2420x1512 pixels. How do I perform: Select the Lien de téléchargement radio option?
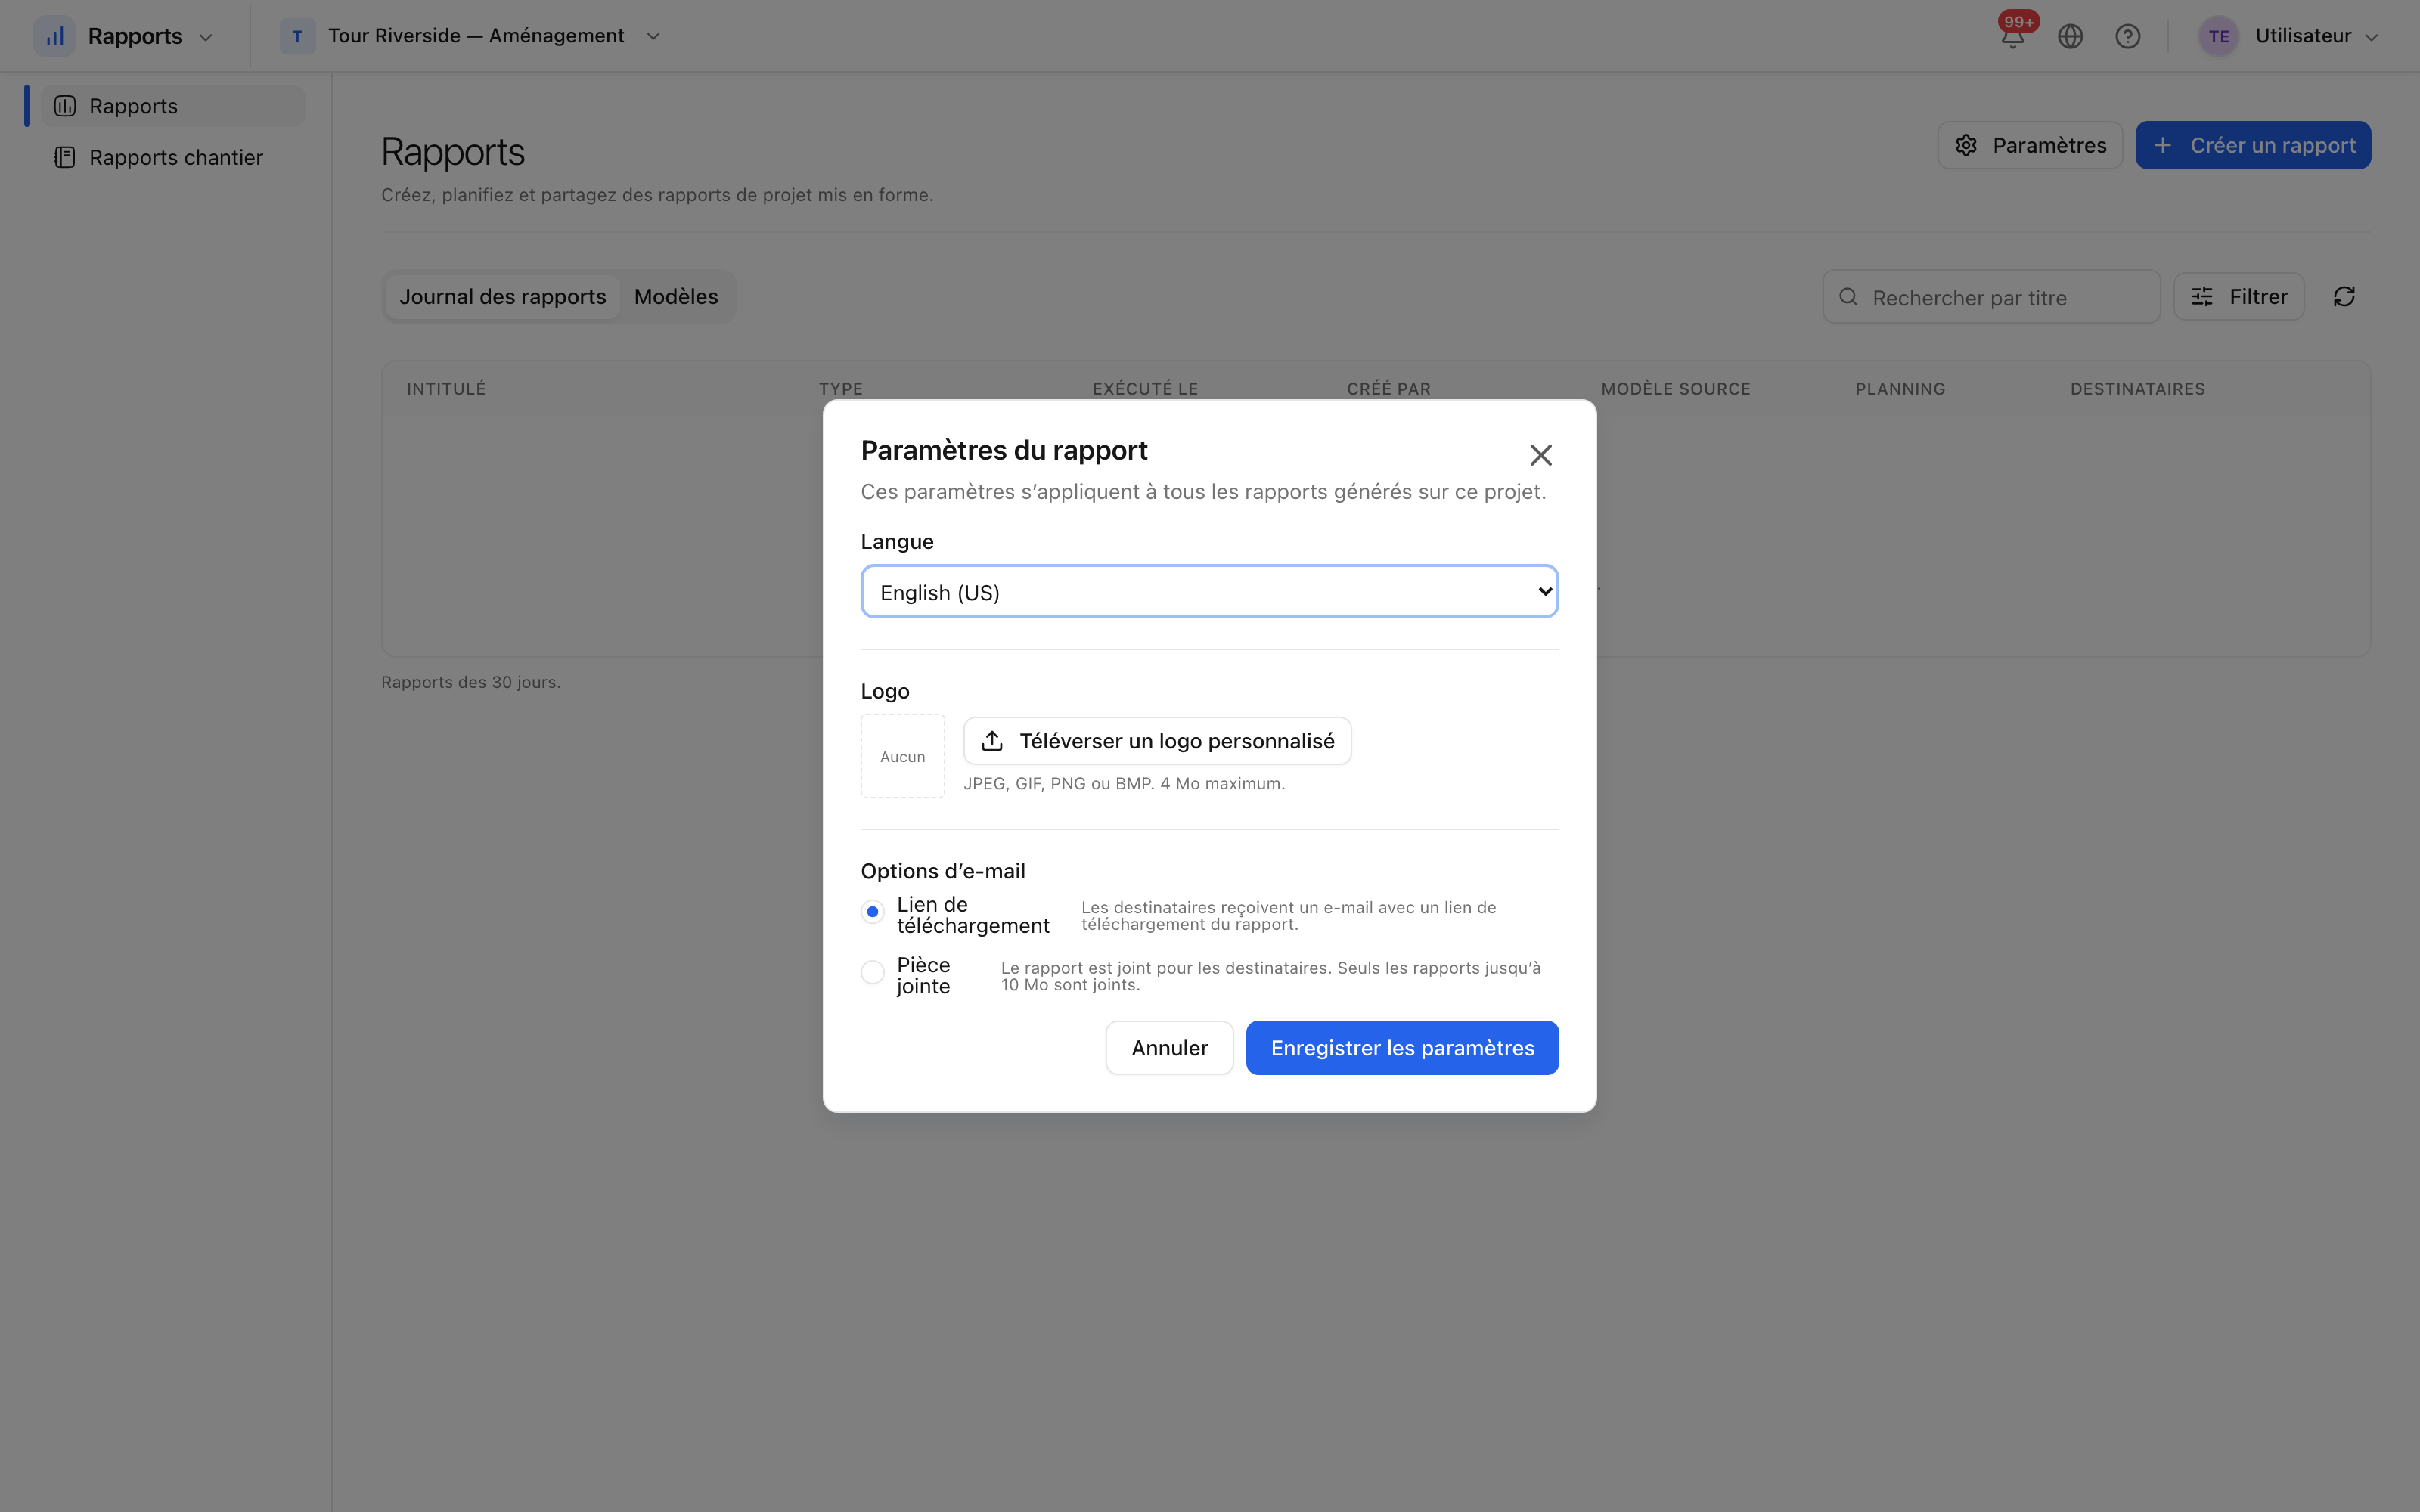[872, 912]
